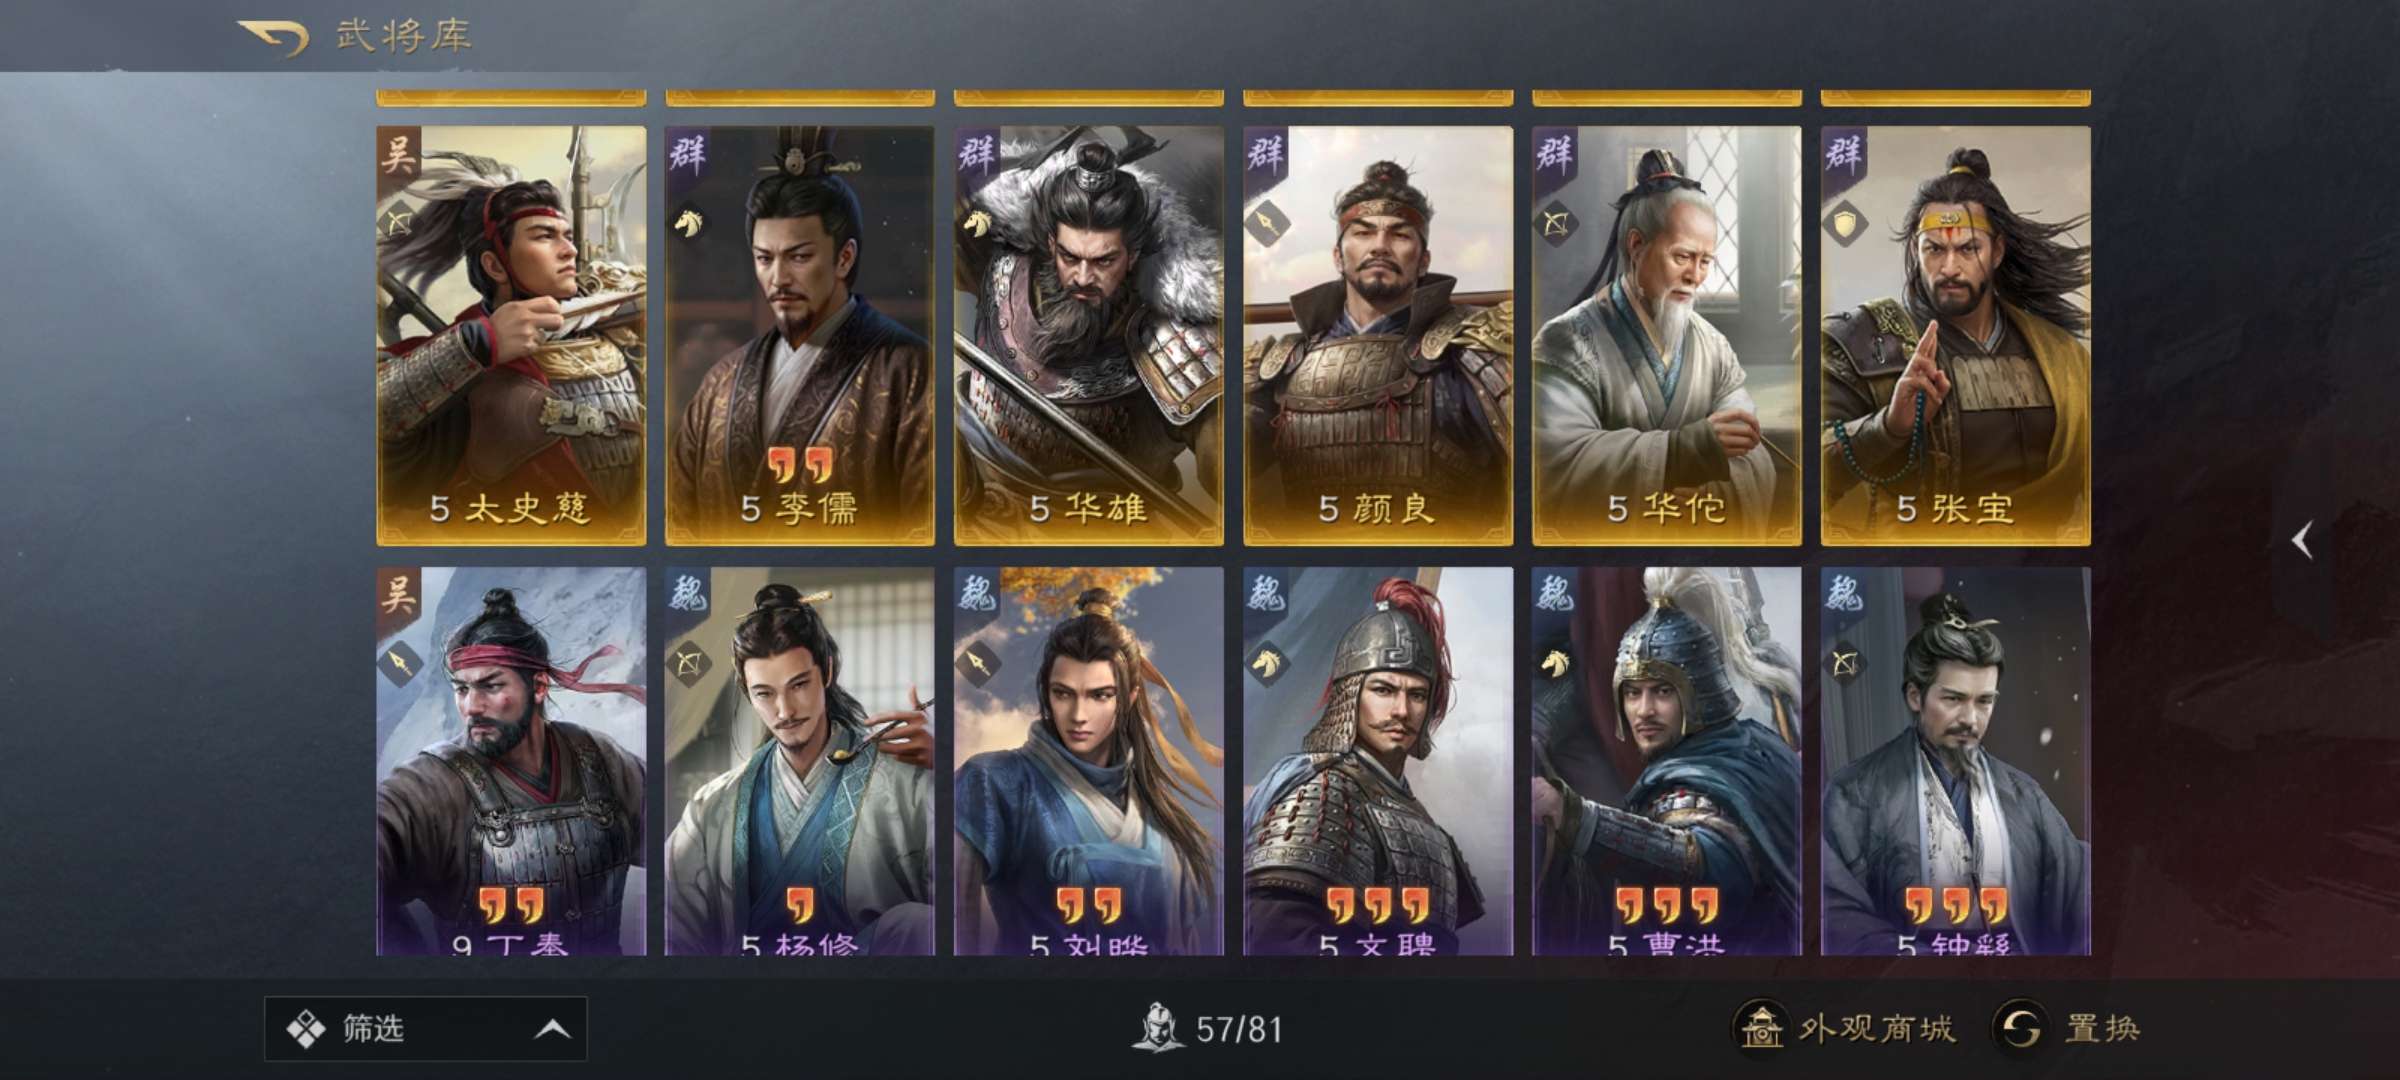Select the 华雄 general card

1088,336
